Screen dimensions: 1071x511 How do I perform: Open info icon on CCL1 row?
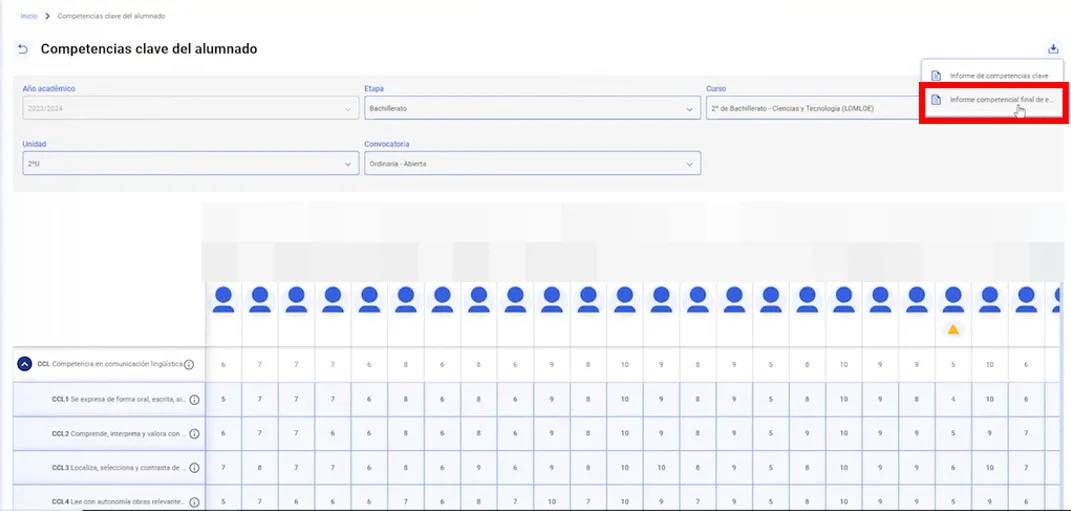(194, 399)
